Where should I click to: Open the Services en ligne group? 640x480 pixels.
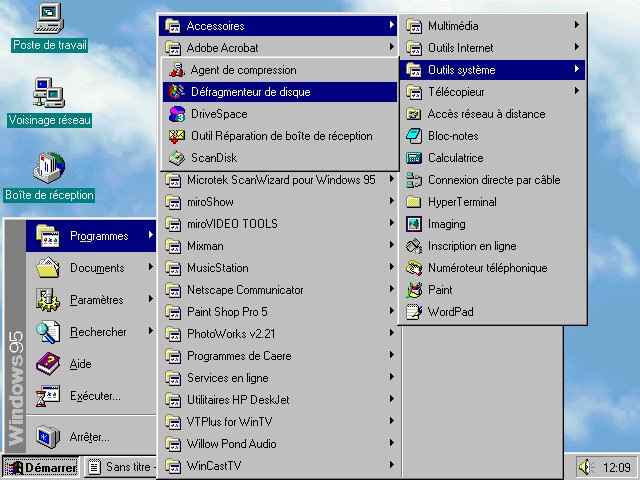pos(278,378)
